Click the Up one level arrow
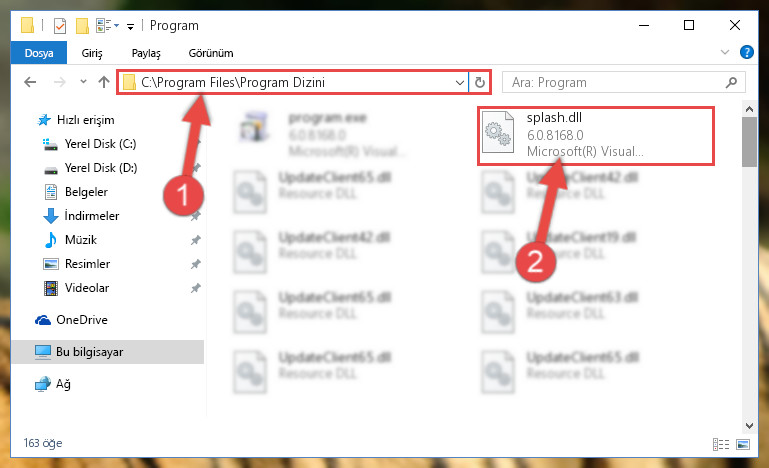 tap(103, 82)
